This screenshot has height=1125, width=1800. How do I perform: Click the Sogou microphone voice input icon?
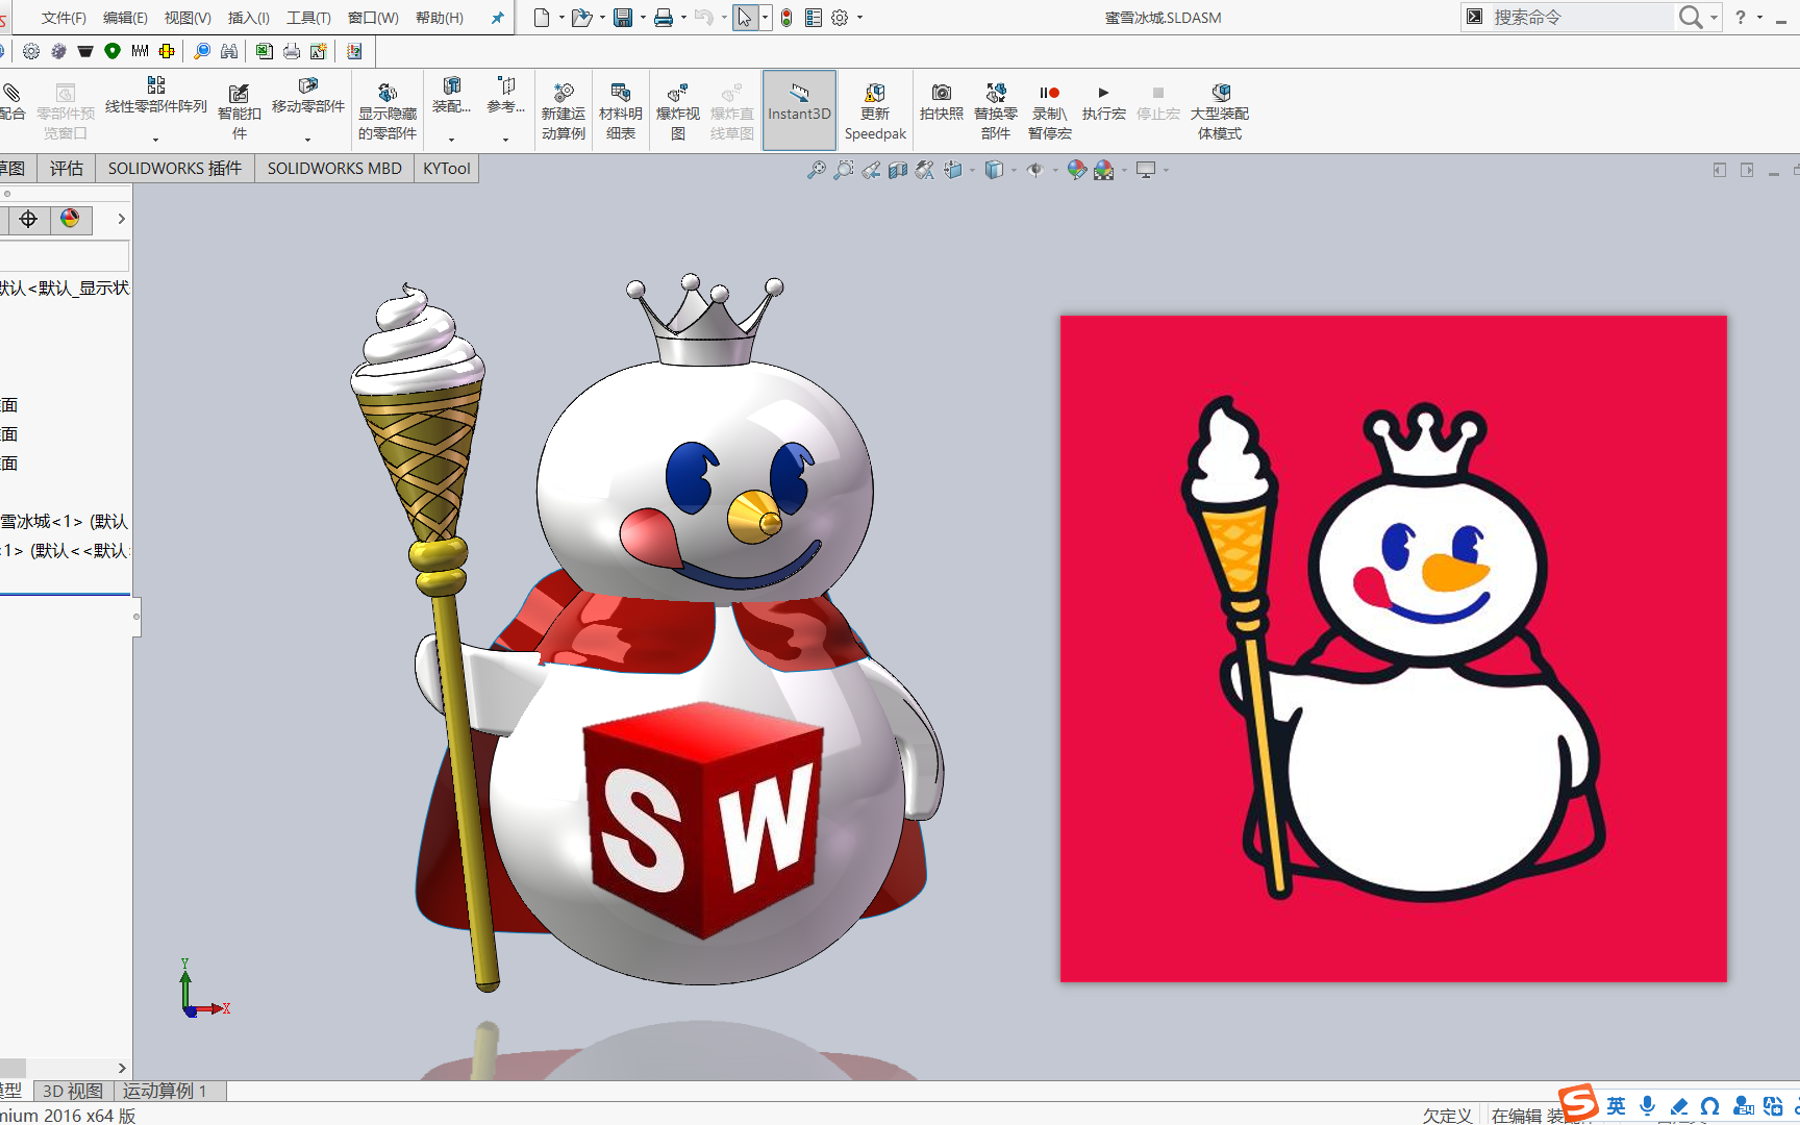point(1647,1106)
